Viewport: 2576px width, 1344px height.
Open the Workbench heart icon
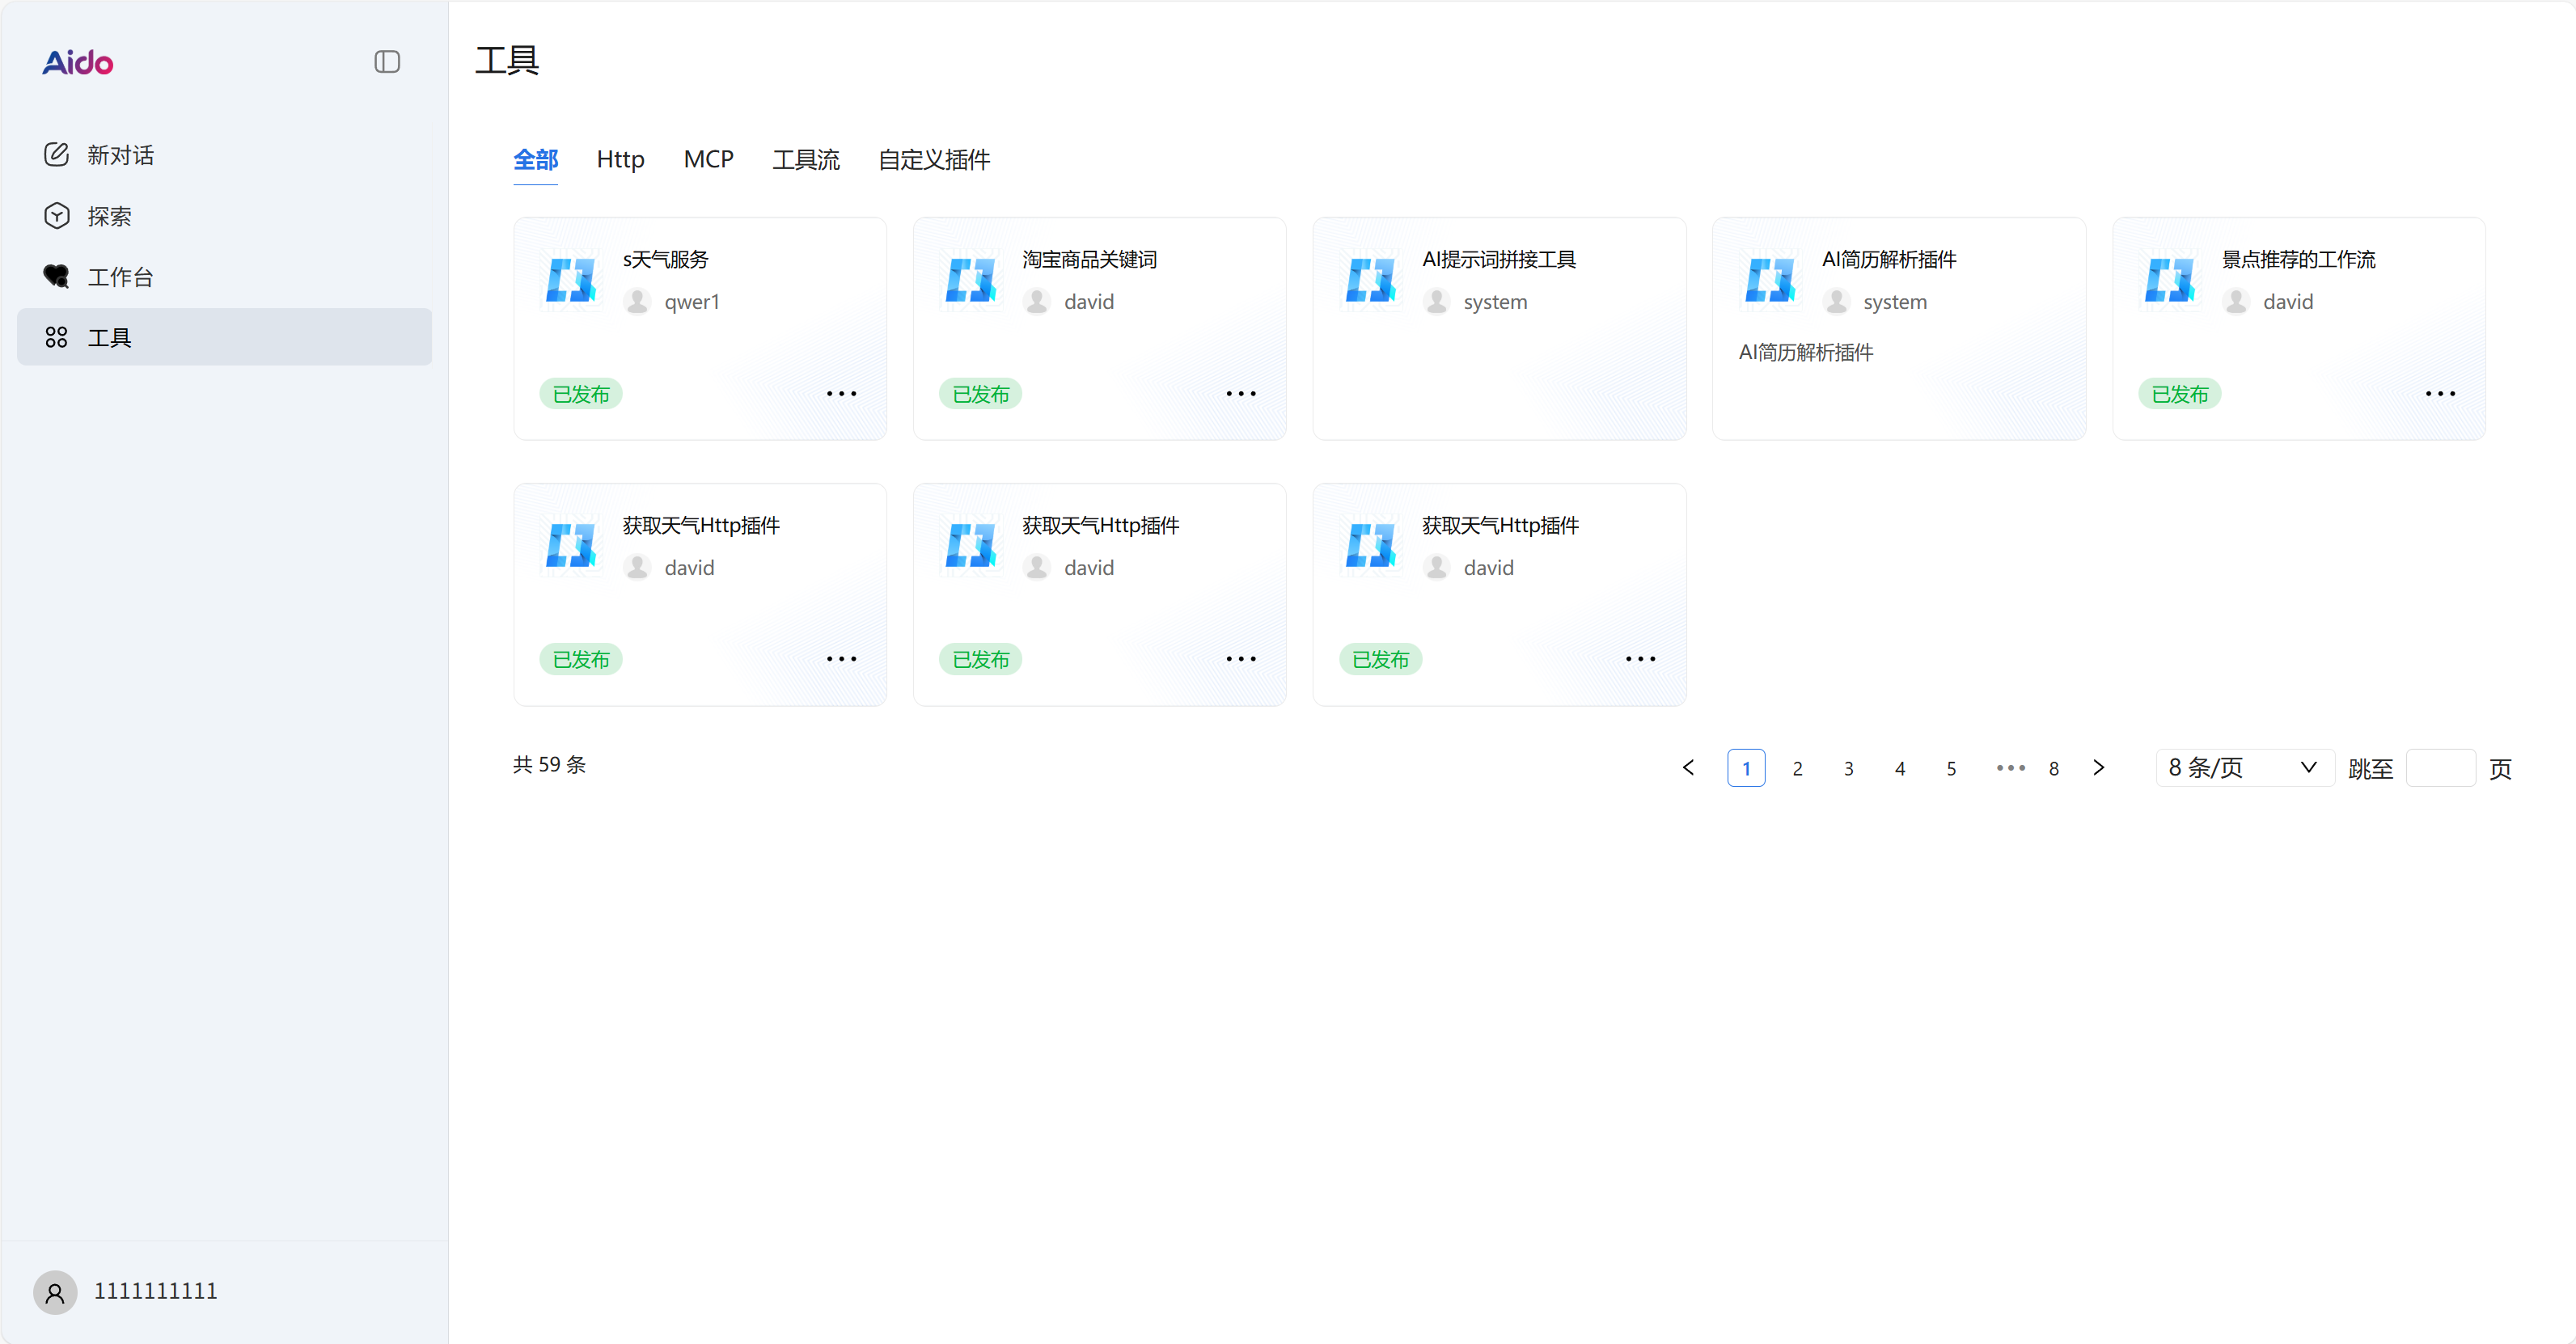[56, 277]
